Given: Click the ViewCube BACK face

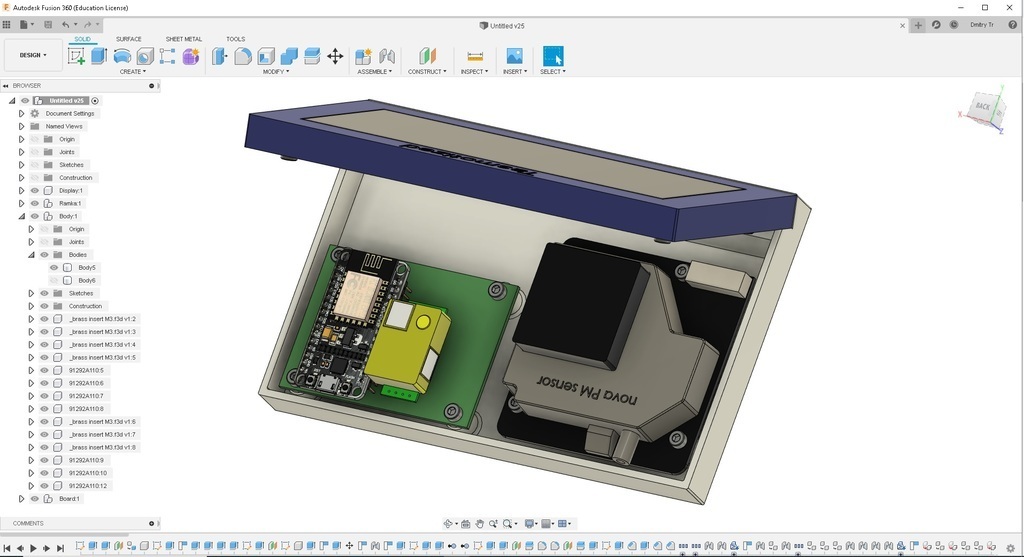Looking at the screenshot, I should (x=983, y=107).
